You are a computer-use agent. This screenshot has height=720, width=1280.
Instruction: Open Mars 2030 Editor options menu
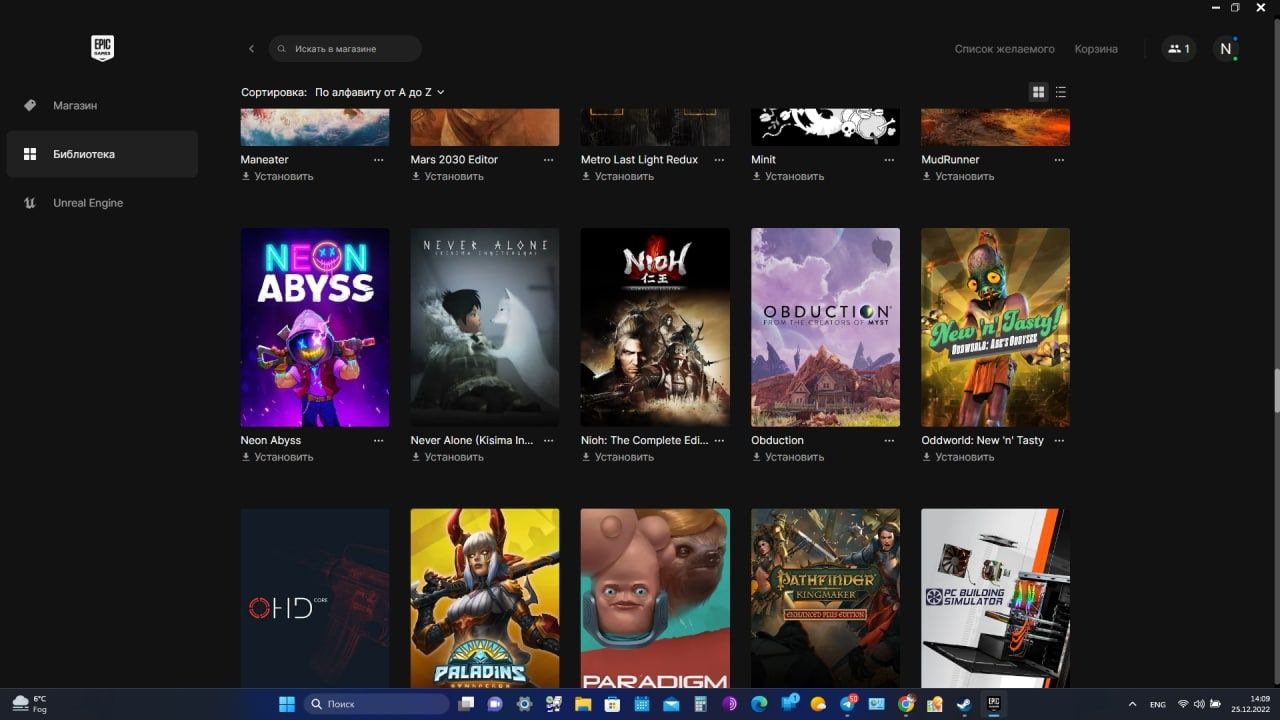pos(548,160)
